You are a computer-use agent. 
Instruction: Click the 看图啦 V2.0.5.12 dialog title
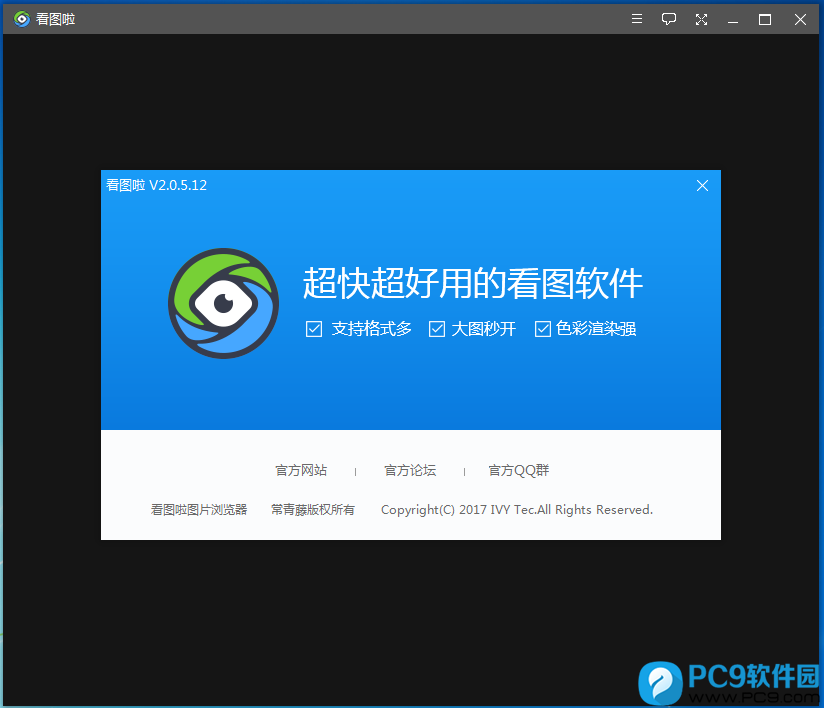(157, 185)
